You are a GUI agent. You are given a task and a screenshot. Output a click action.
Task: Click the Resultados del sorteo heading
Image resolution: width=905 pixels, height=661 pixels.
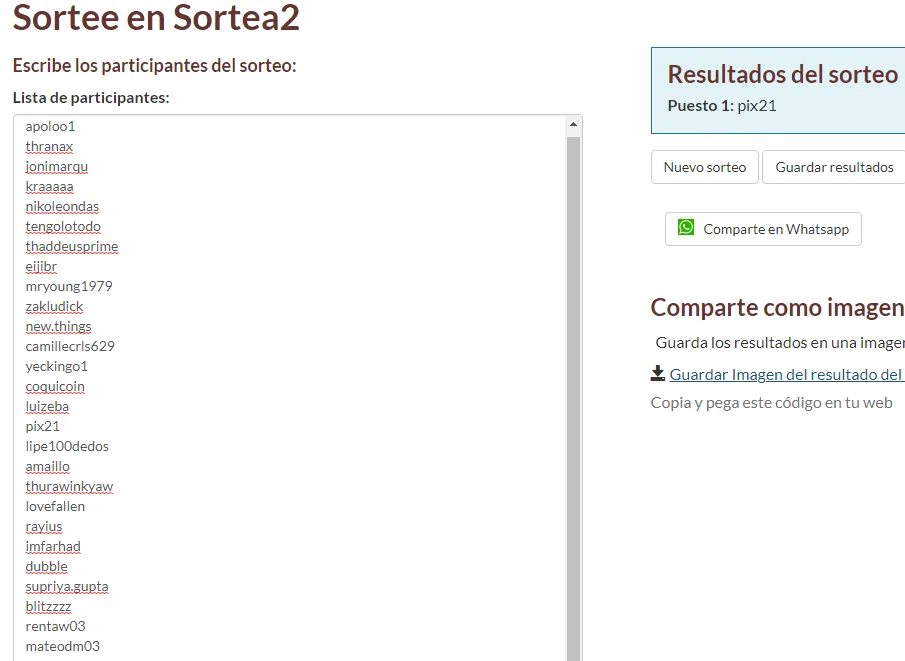tap(783, 74)
